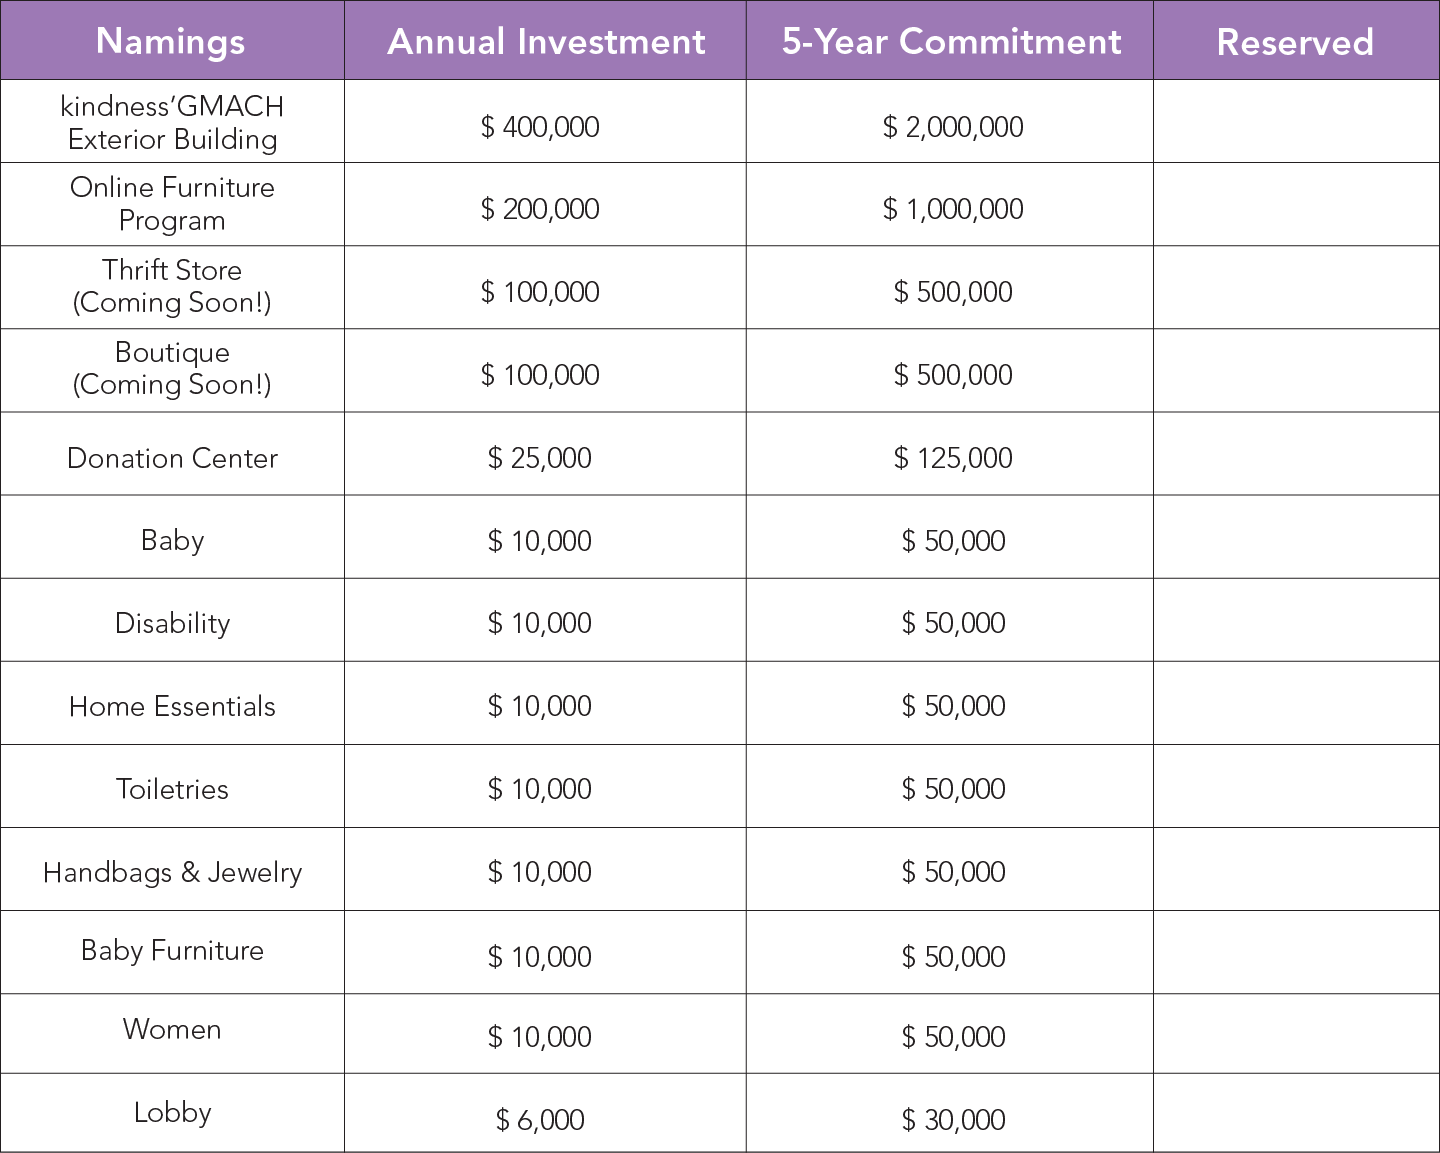Select the Home Essentials naming

172,706
